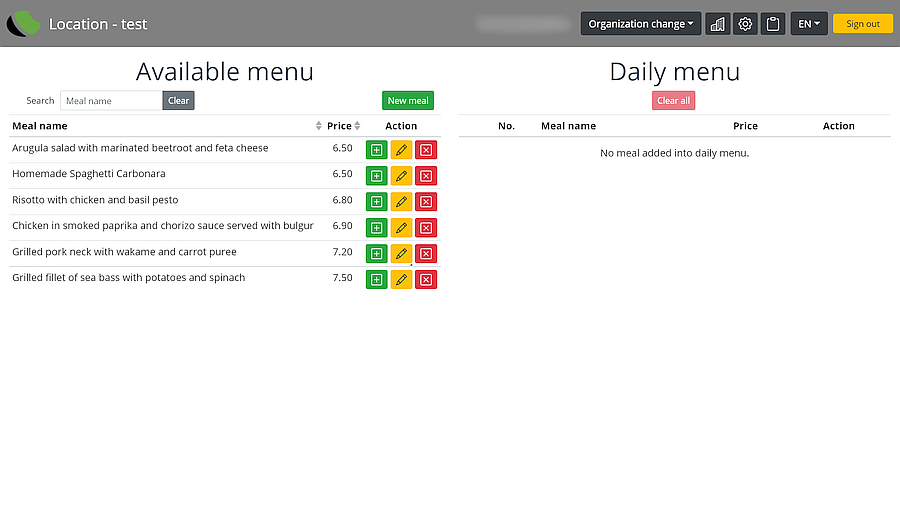Viewport: 900px width, 506px height.
Task: Clear the meal search field
Action: click(179, 100)
